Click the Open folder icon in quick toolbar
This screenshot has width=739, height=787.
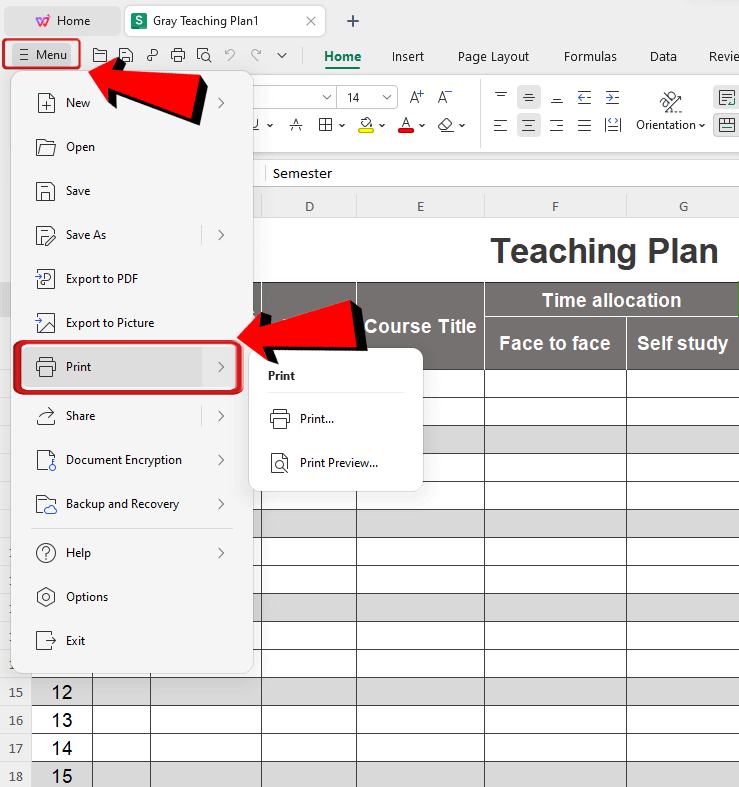click(100, 55)
